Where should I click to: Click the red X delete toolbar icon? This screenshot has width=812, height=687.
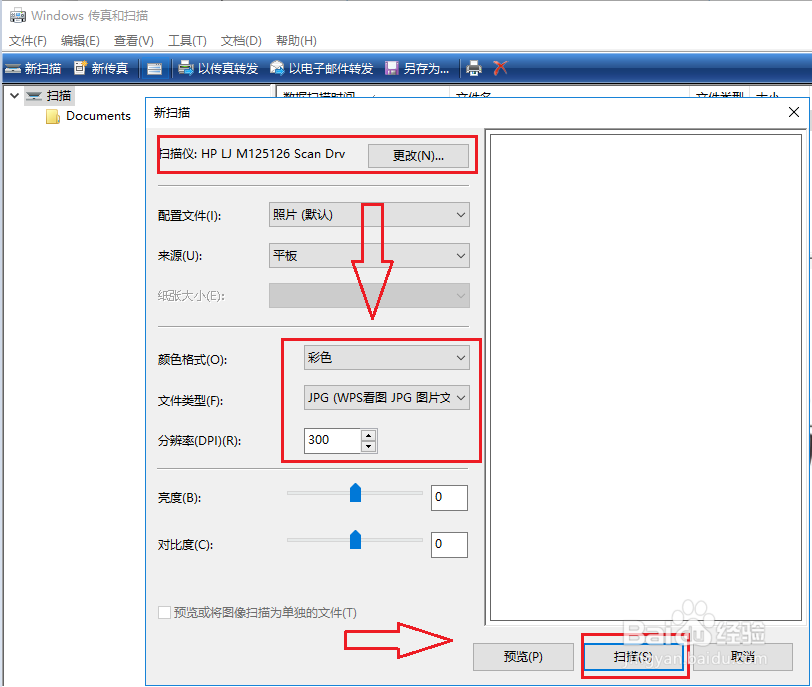[x=499, y=68]
